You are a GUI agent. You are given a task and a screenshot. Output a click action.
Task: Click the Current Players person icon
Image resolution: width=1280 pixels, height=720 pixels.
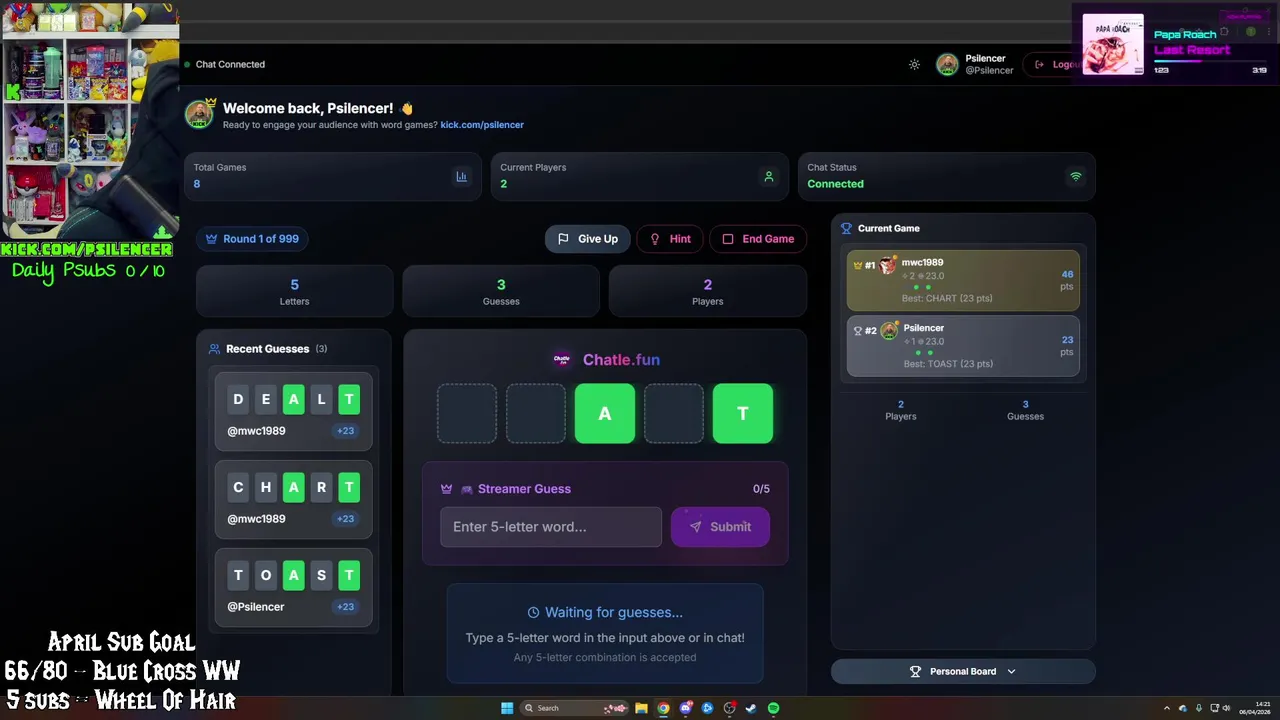769,176
